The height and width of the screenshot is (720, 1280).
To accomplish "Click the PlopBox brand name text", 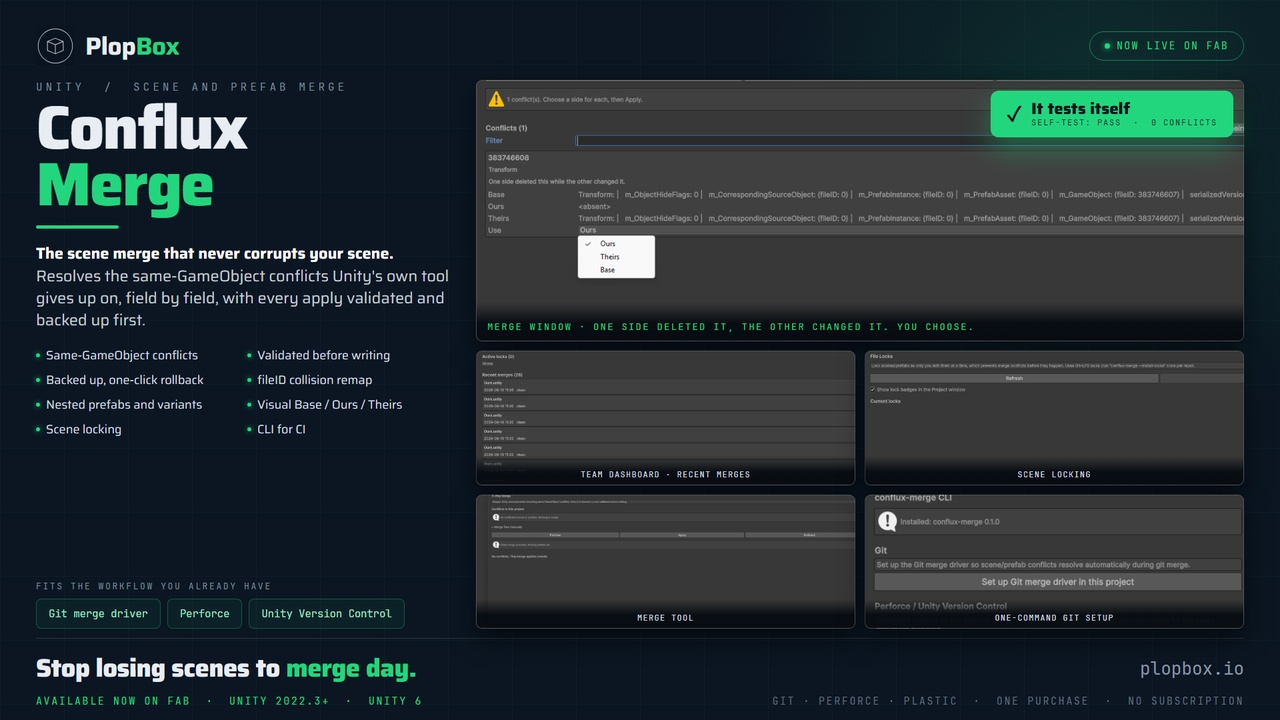I will [x=132, y=46].
